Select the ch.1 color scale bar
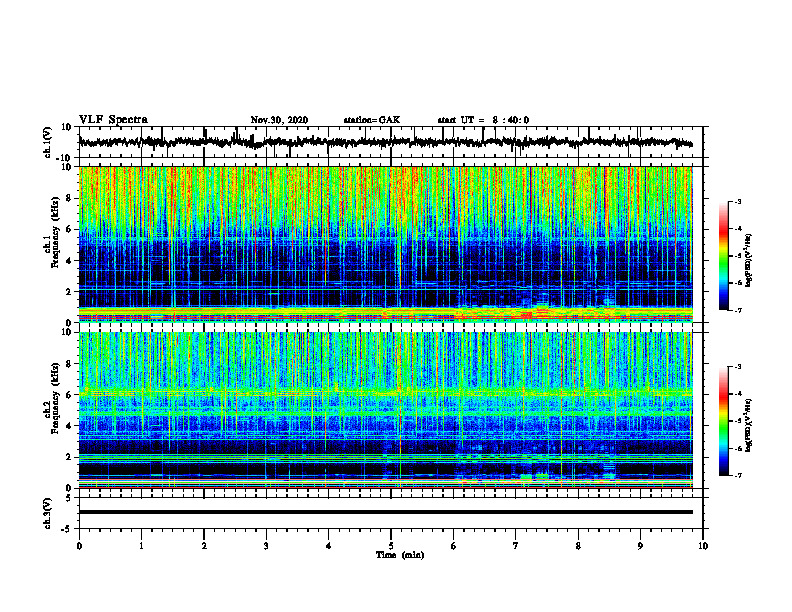The image size is (792, 612). click(724, 256)
